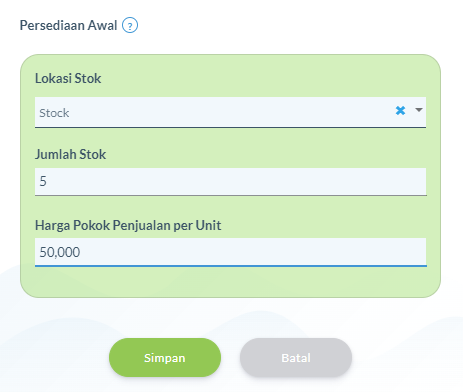Select the Jumlah Stok input field
The image size is (463, 392).
(230, 182)
